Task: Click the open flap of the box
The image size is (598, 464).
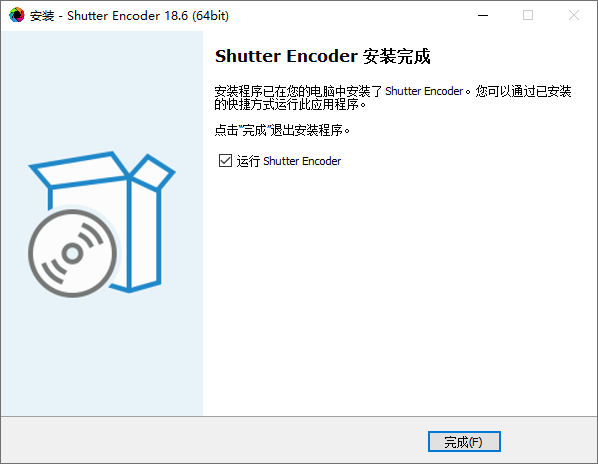Action: click(x=153, y=172)
